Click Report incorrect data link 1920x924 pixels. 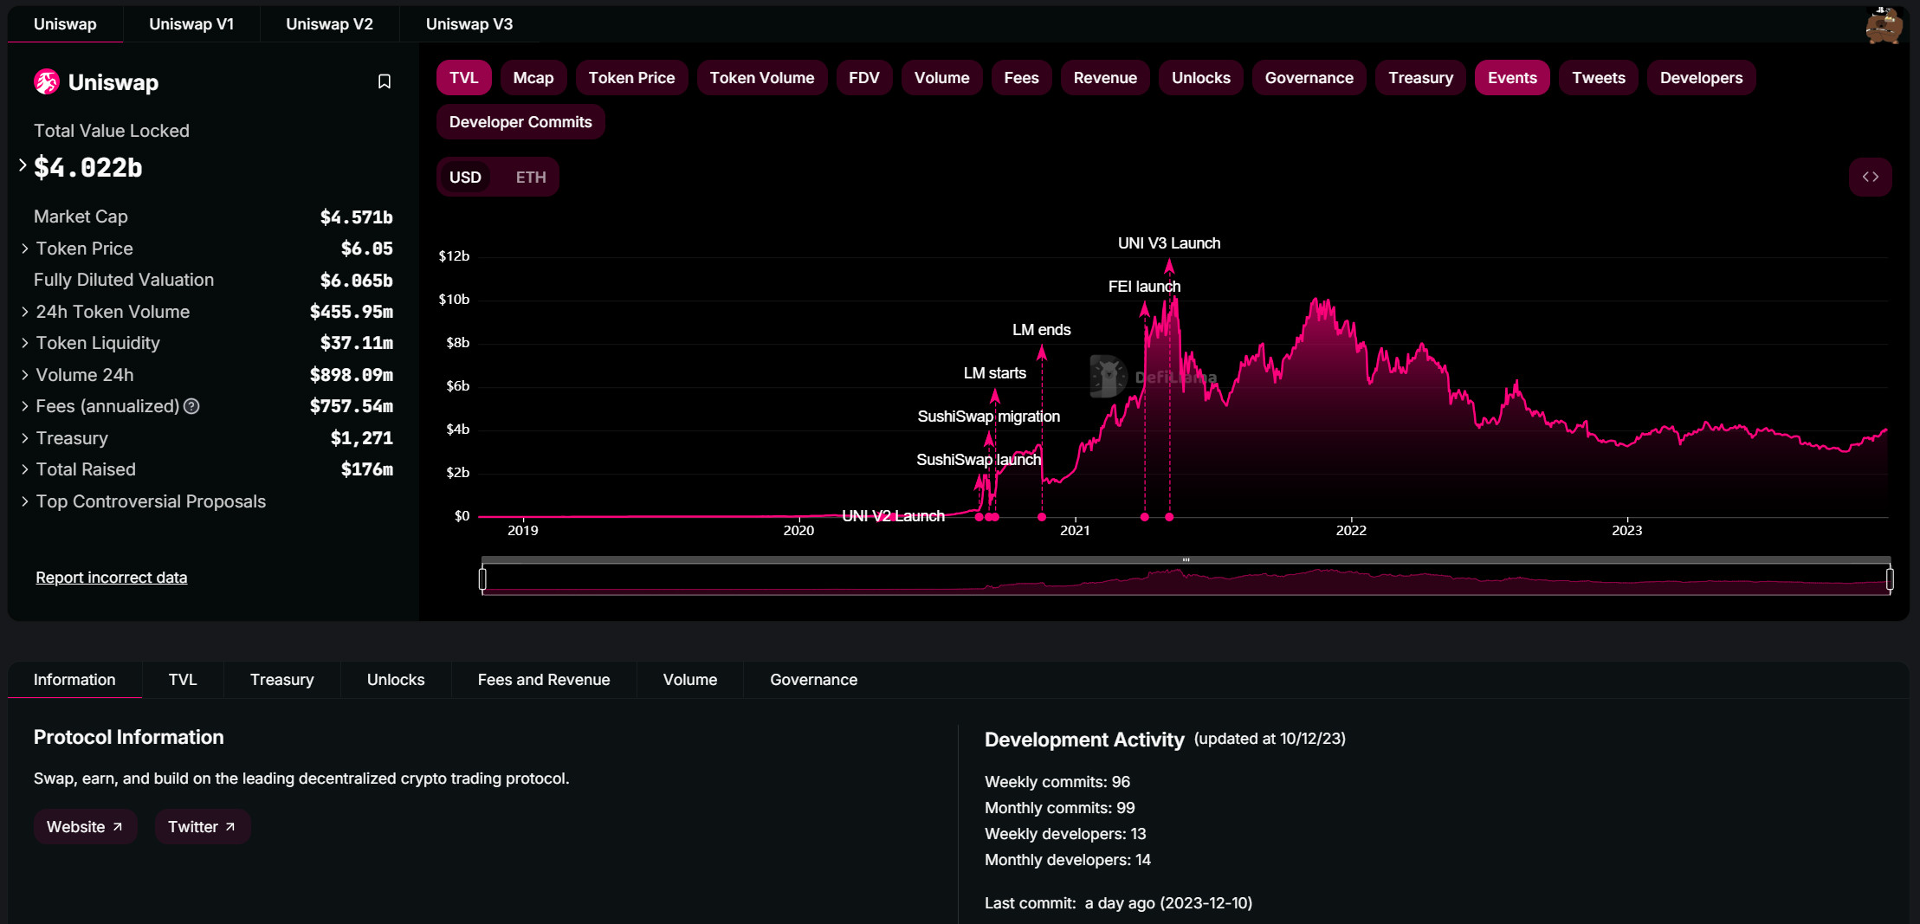[x=111, y=577]
